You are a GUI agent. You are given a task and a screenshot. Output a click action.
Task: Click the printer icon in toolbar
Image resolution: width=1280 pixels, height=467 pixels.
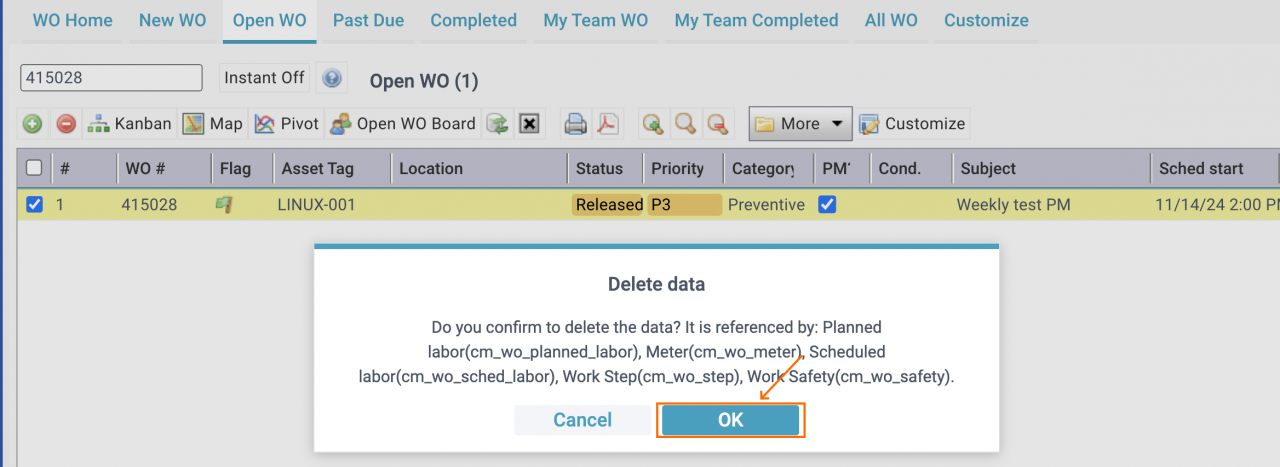tap(575, 124)
